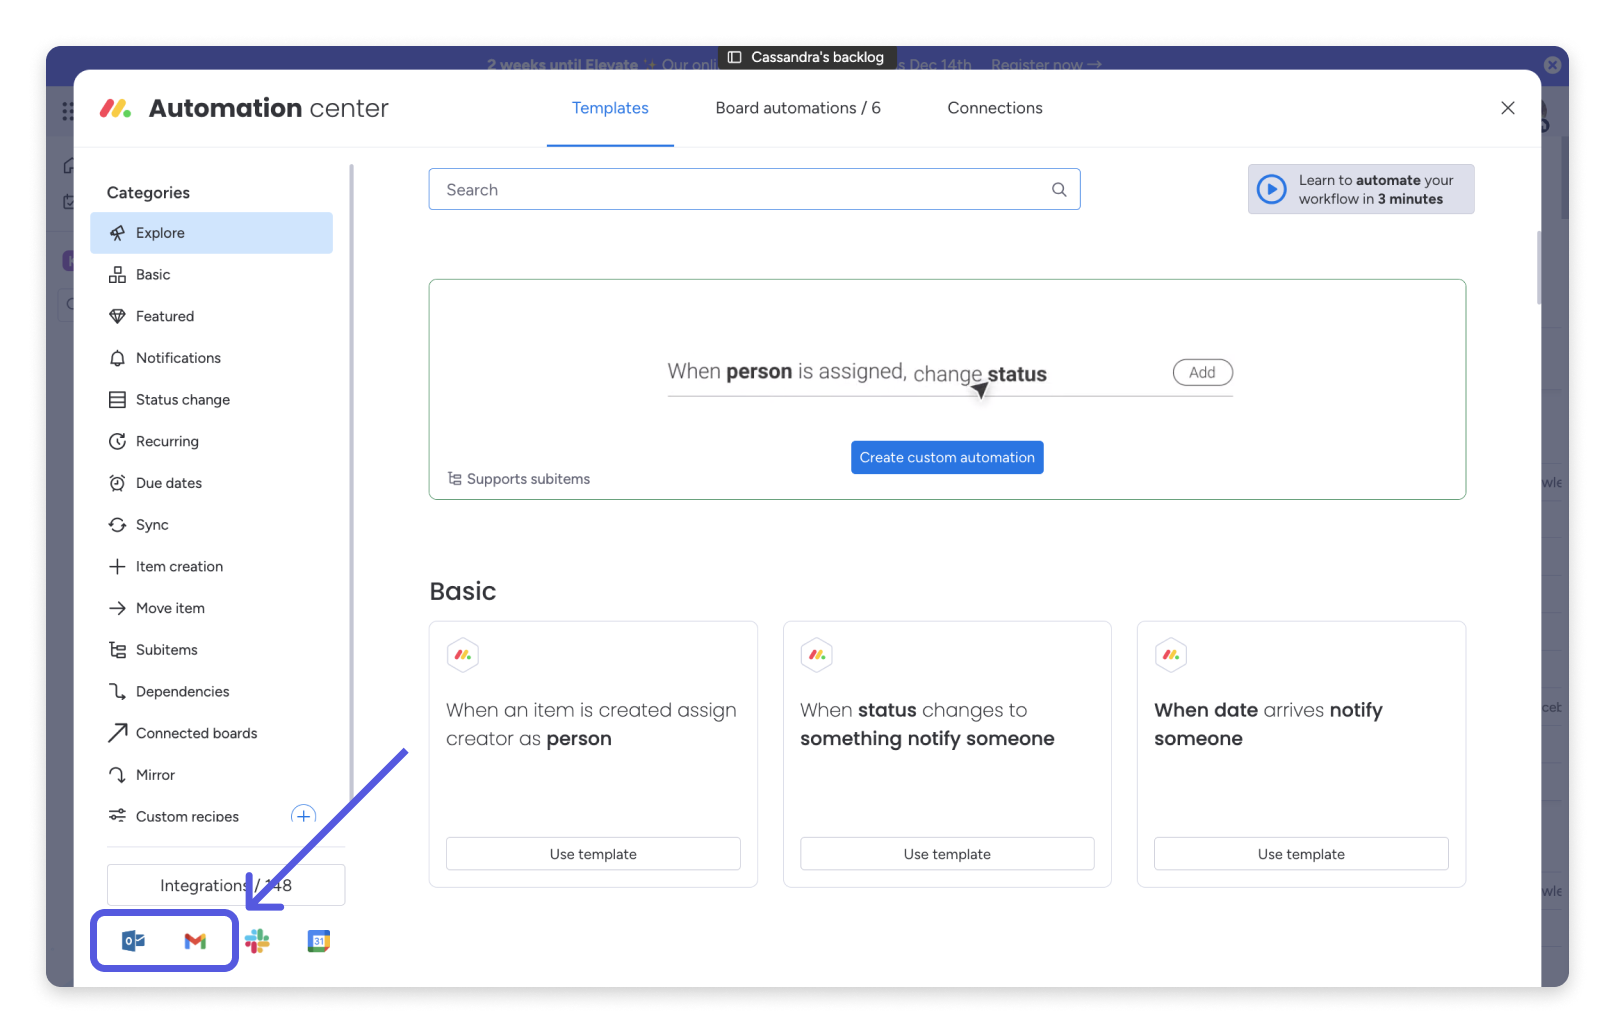This screenshot has width=1616, height=1032.
Task: Click Use template under the date notification recipe
Action: (x=1300, y=853)
